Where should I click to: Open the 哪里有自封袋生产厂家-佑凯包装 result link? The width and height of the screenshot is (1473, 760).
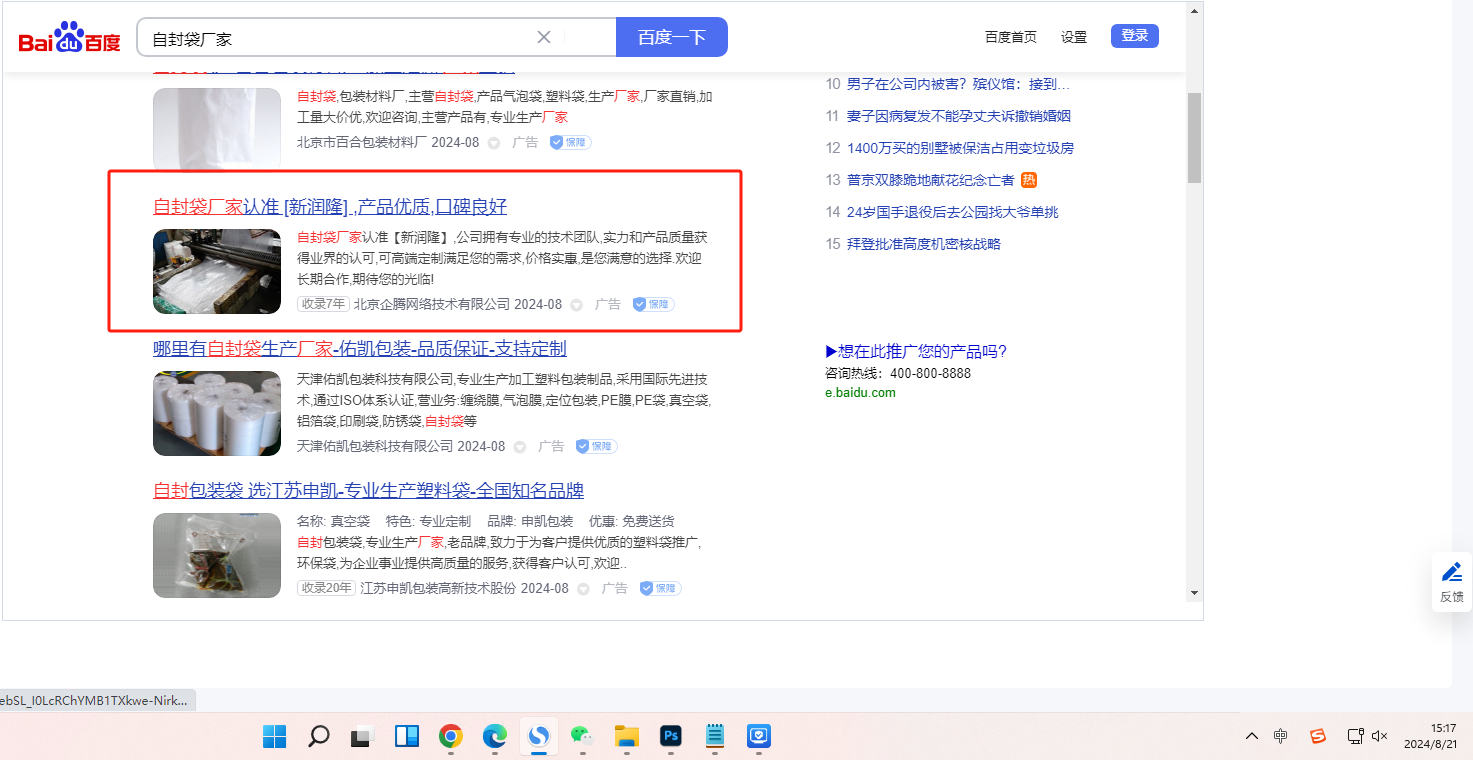tap(359, 349)
